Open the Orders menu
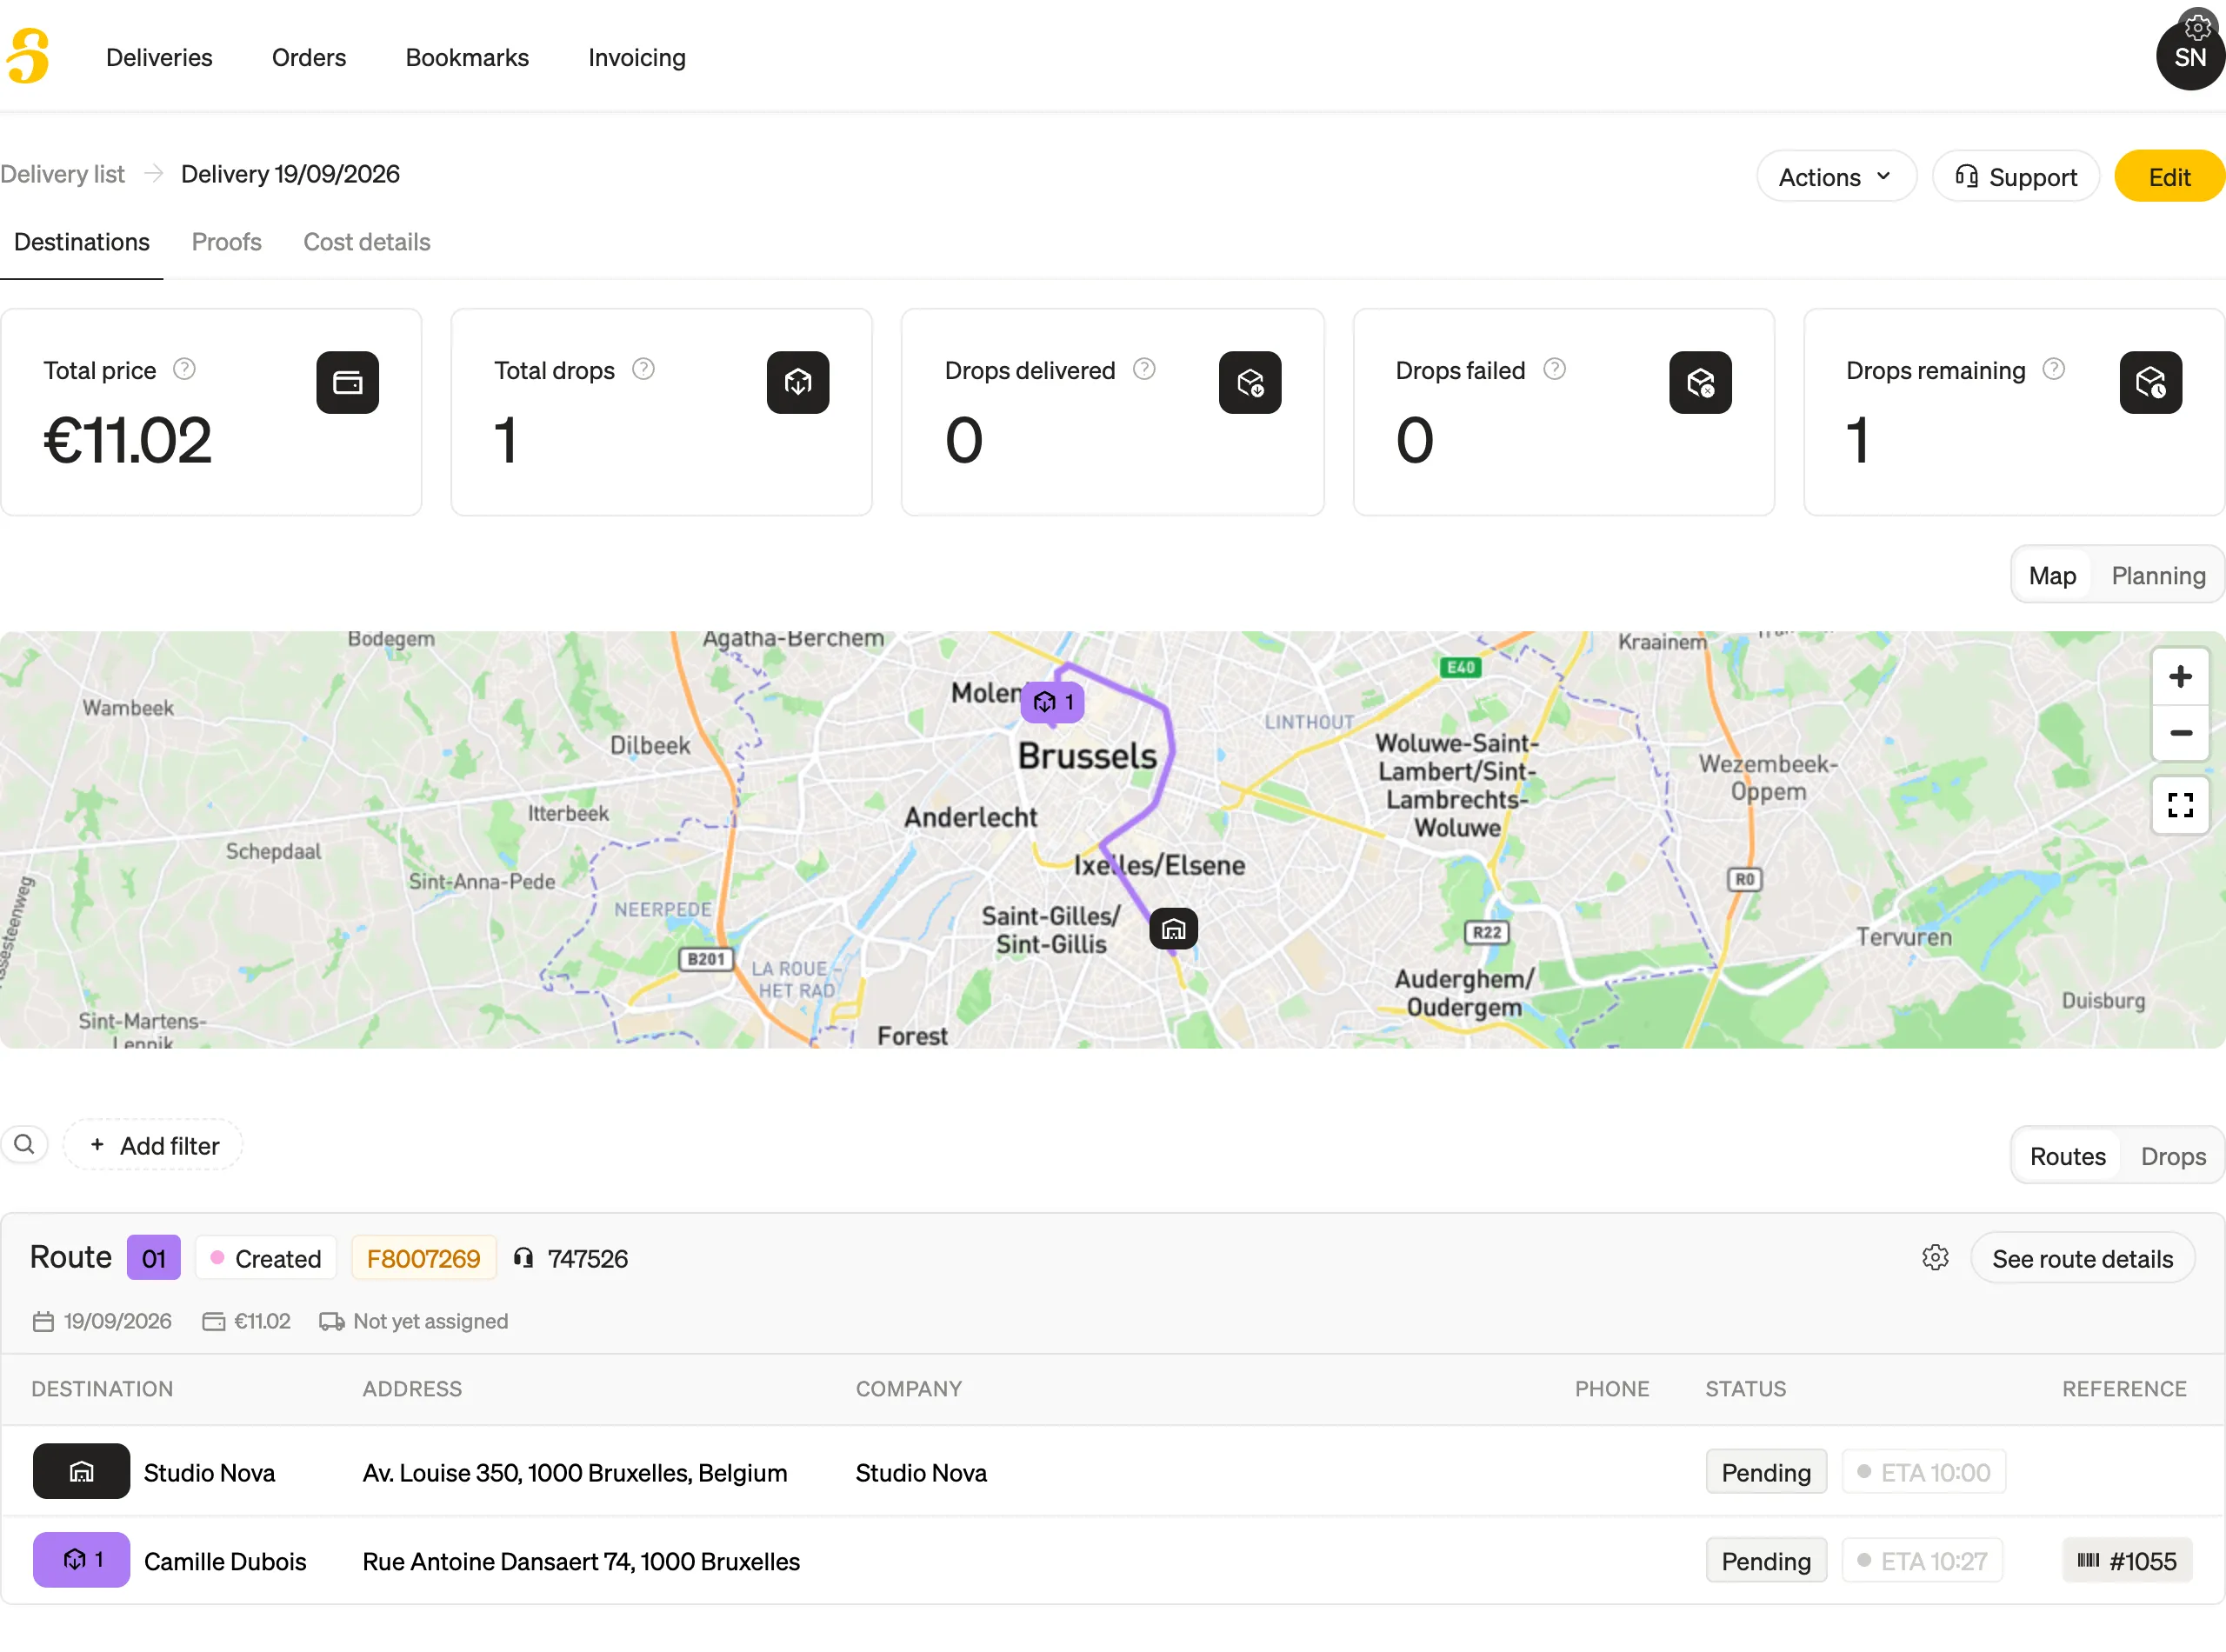 click(308, 57)
